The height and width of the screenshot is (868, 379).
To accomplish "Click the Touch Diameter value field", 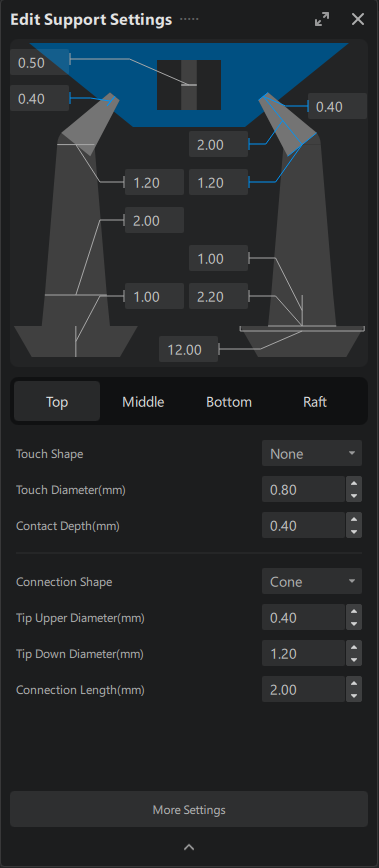I will coord(304,489).
